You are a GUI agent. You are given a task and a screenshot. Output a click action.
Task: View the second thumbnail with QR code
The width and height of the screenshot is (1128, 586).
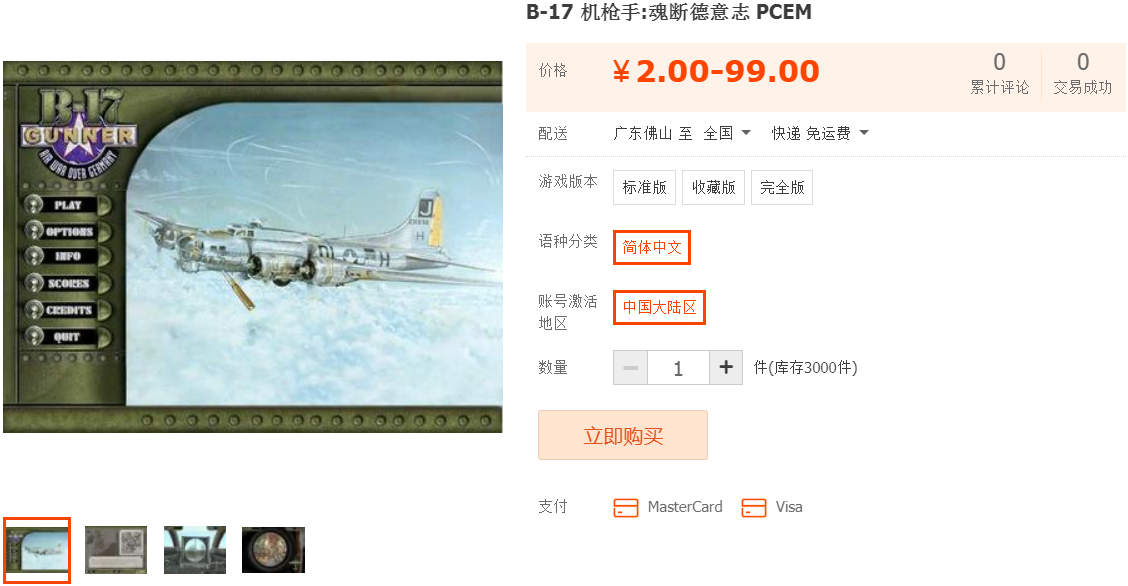(116, 550)
